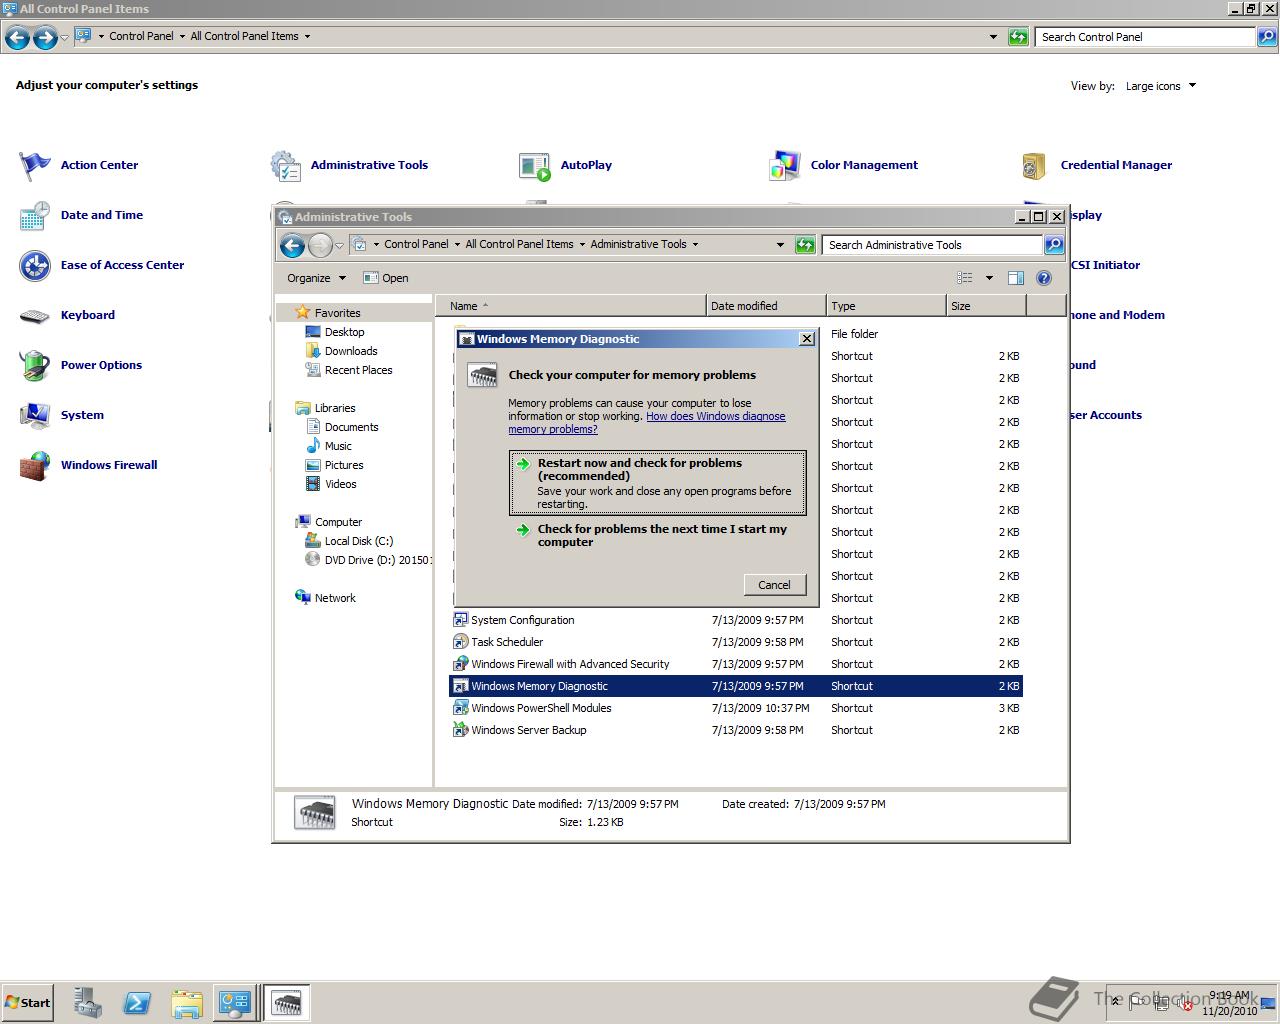This screenshot has width=1280, height=1024.
Task: Toggle preview pane icon in Administrative Tools
Action: [1016, 278]
